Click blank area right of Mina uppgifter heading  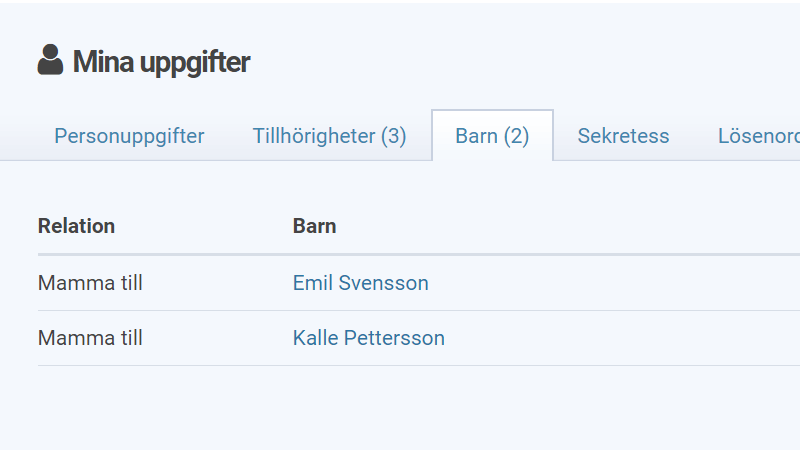(x=520, y=62)
